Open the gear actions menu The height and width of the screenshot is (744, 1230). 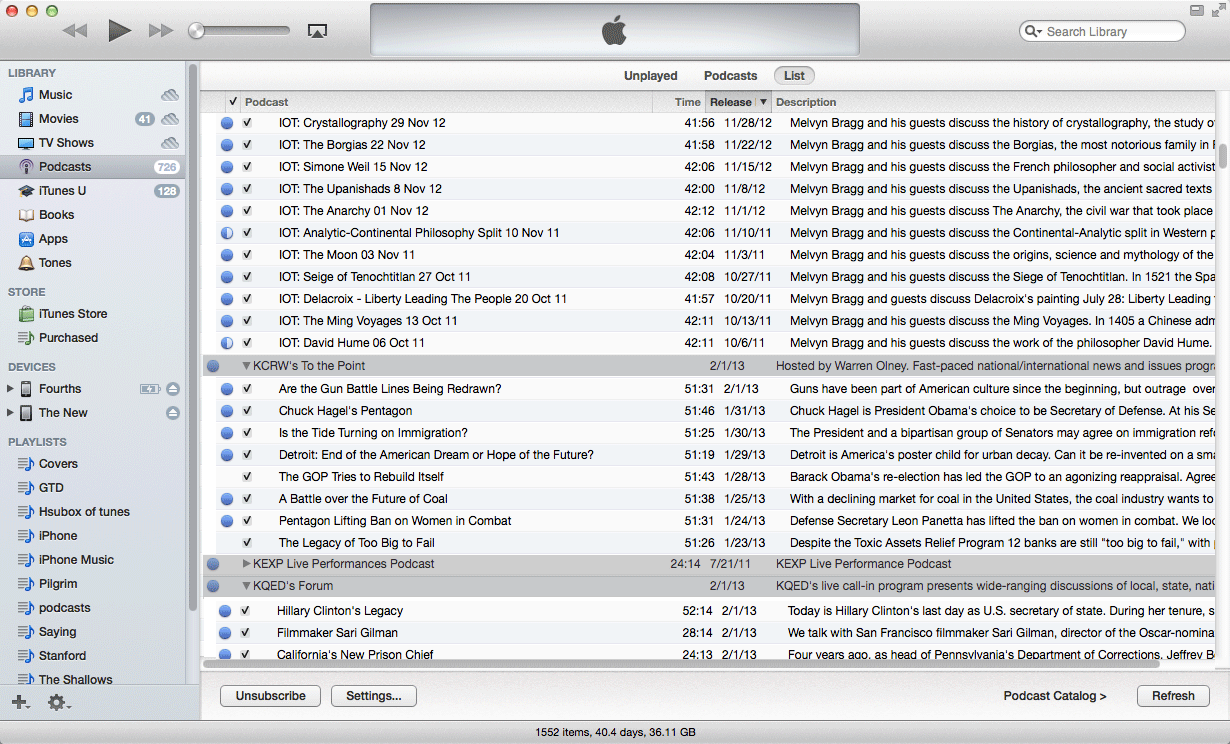59,703
